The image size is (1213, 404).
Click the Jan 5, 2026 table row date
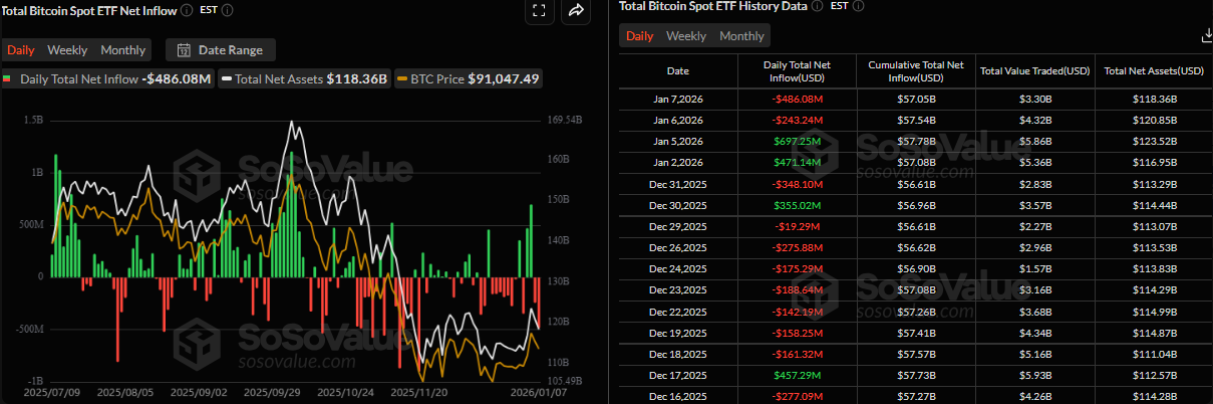(x=677, y=142)
